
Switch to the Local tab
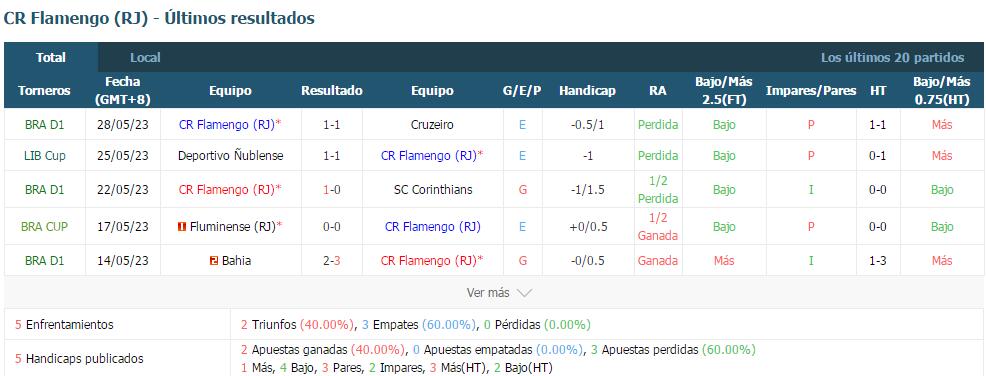(145, 57)
